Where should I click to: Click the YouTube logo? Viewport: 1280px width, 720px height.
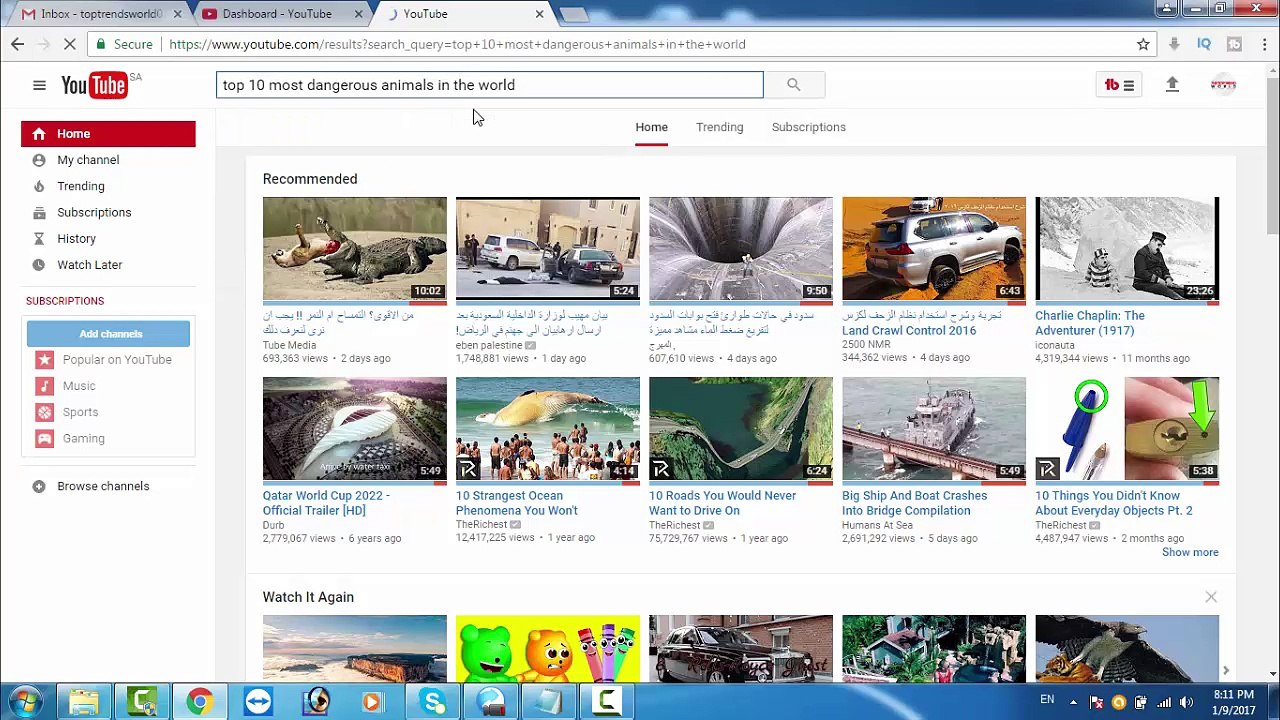[x=95, y=85]
